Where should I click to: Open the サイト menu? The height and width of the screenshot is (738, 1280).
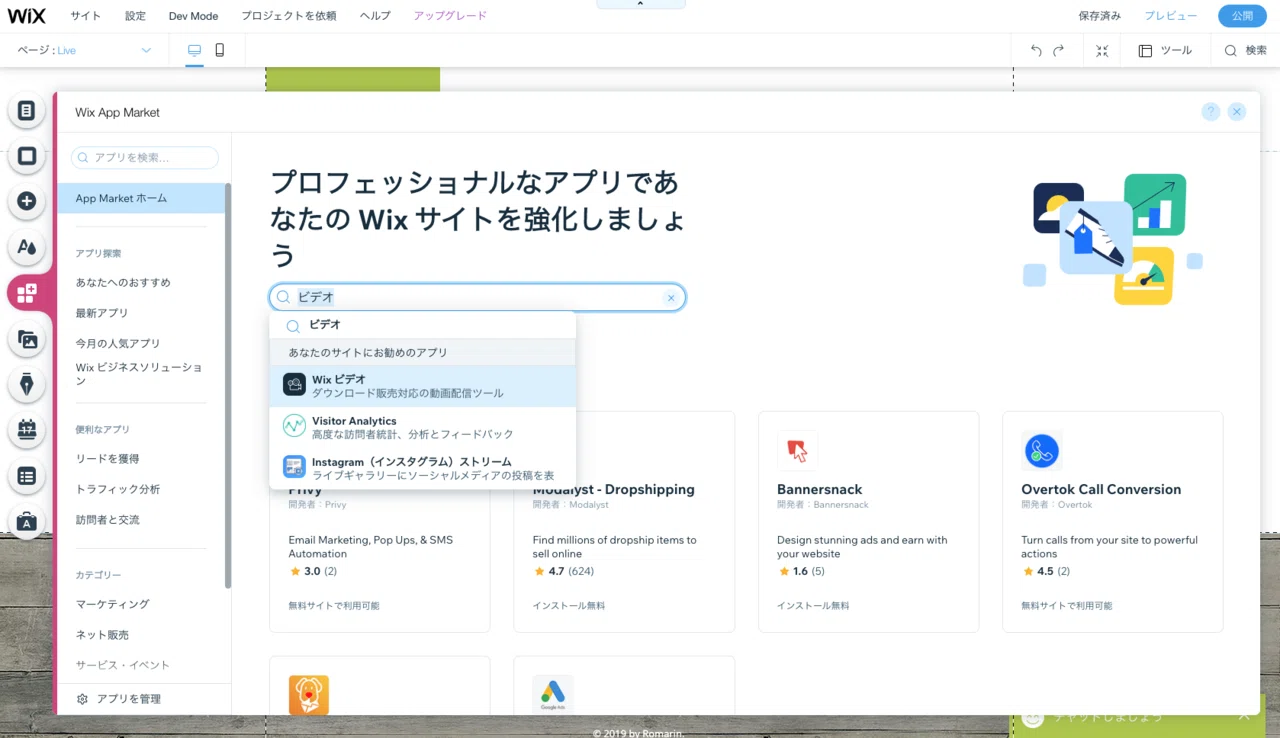85,16
